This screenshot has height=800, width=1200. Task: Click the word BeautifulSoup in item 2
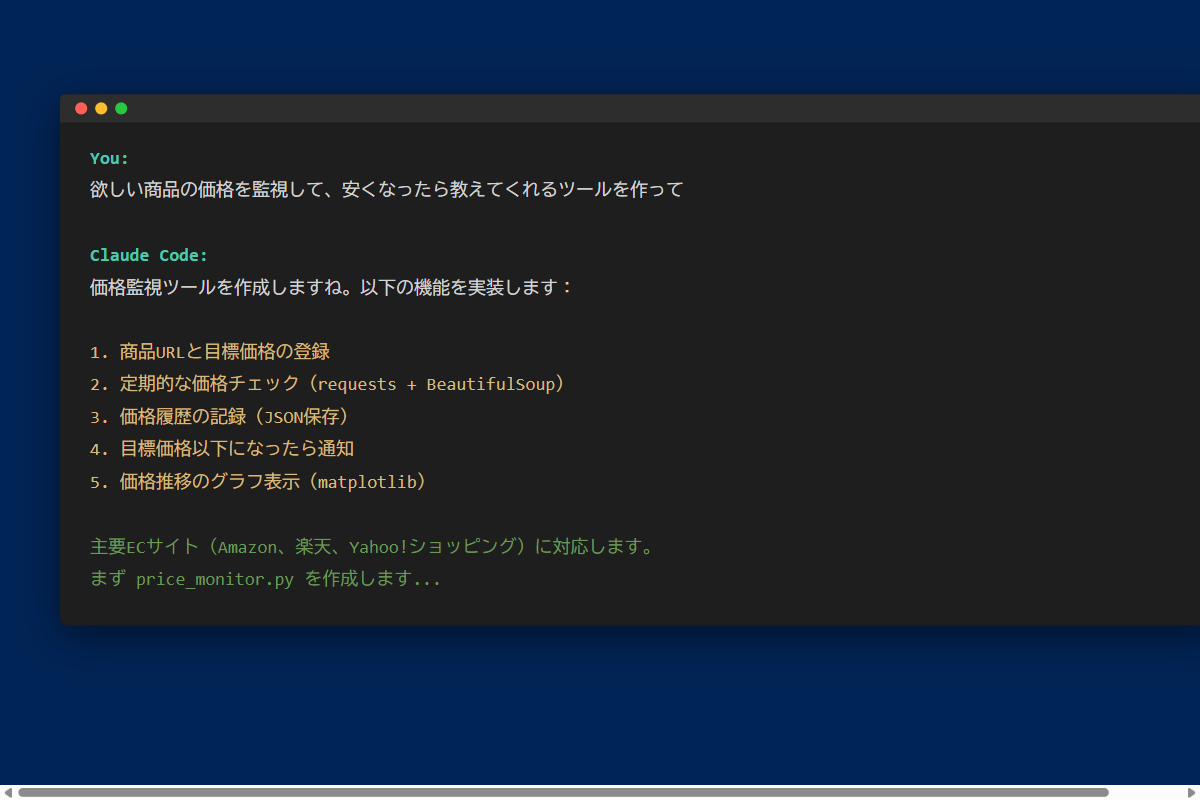click(x=490, y=384)
